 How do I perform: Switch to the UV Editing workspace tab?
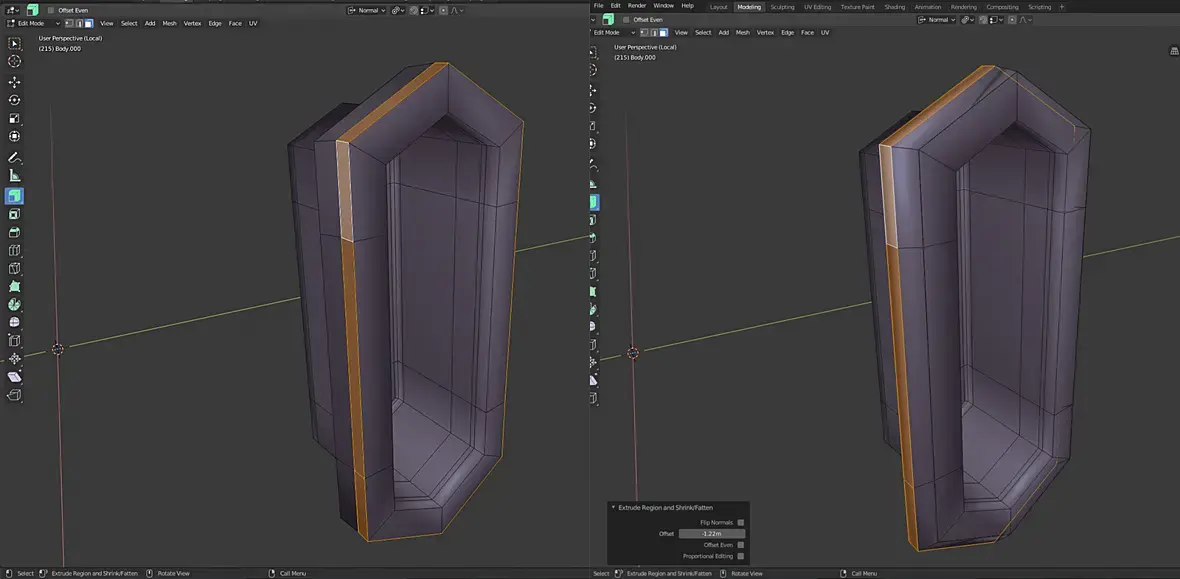pos(817,7)
